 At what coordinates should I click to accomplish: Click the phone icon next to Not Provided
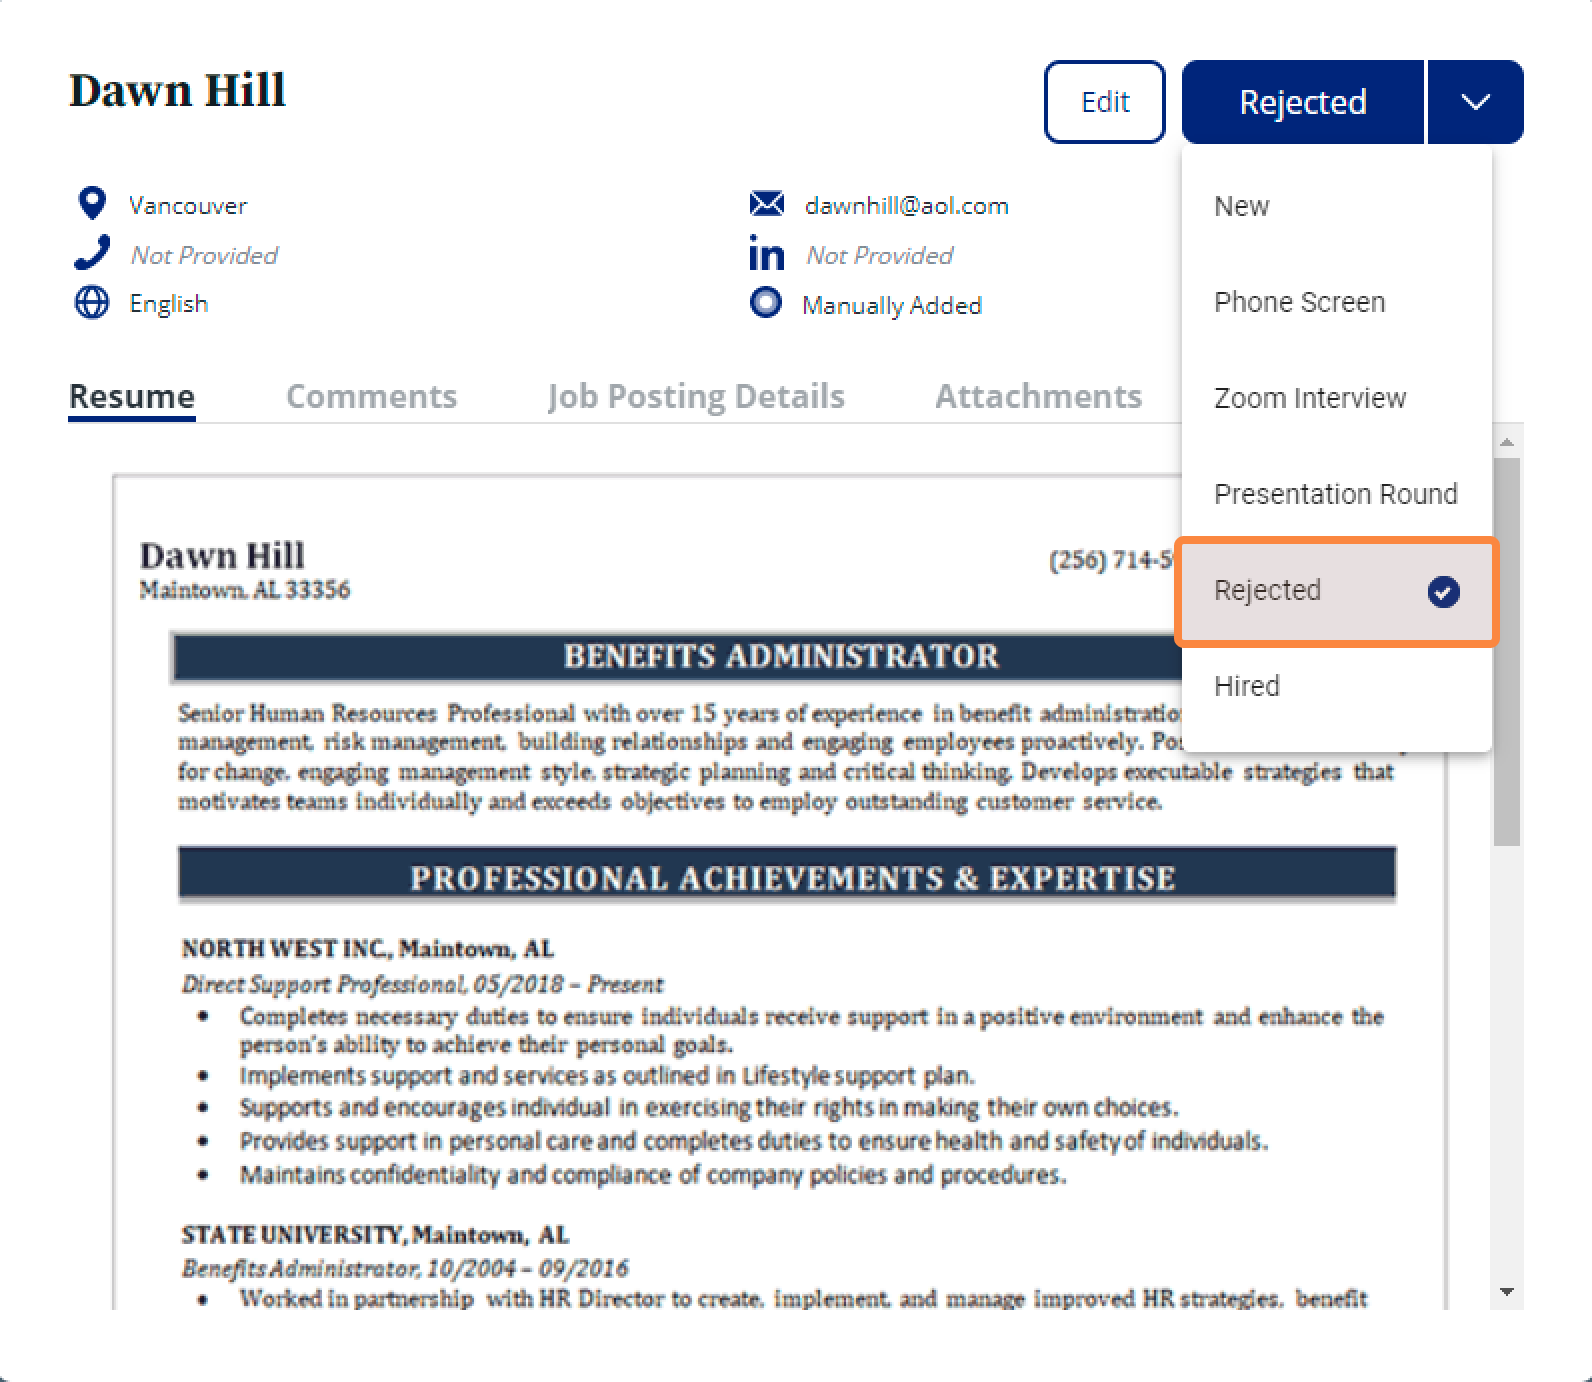click(x=91, y=253)
